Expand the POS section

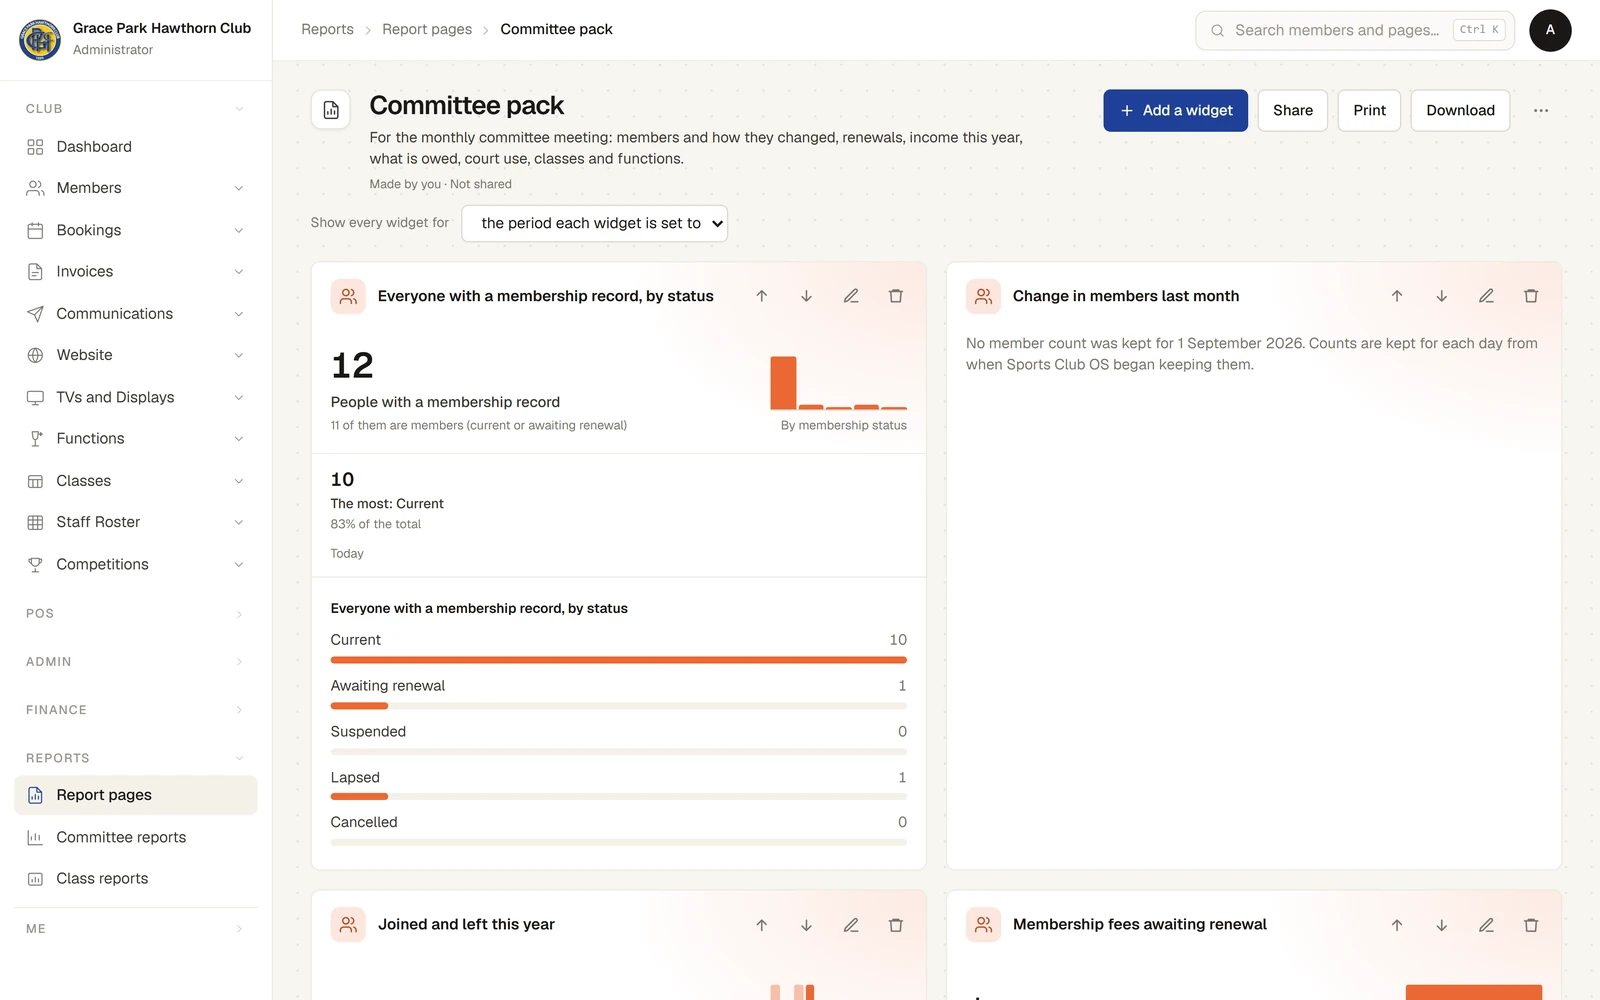coord(136,614)
